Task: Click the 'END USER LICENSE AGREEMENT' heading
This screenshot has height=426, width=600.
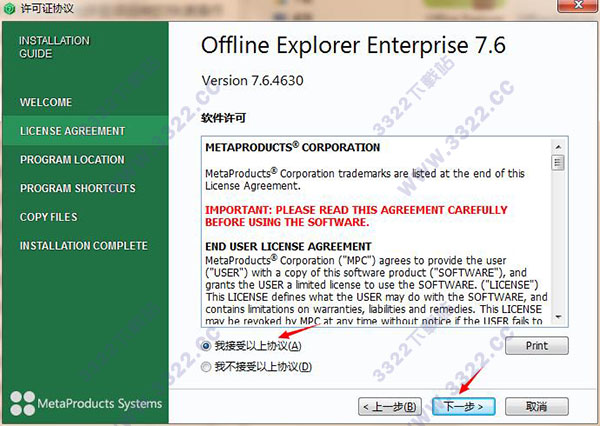Action: click(289, 246)
